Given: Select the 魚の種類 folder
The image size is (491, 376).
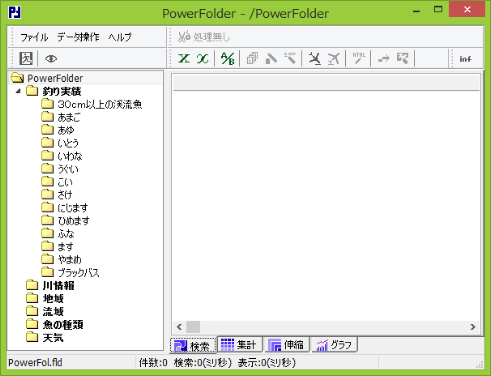Looking at the screenshot, I should pyautogui.click(x=63, y=325).
